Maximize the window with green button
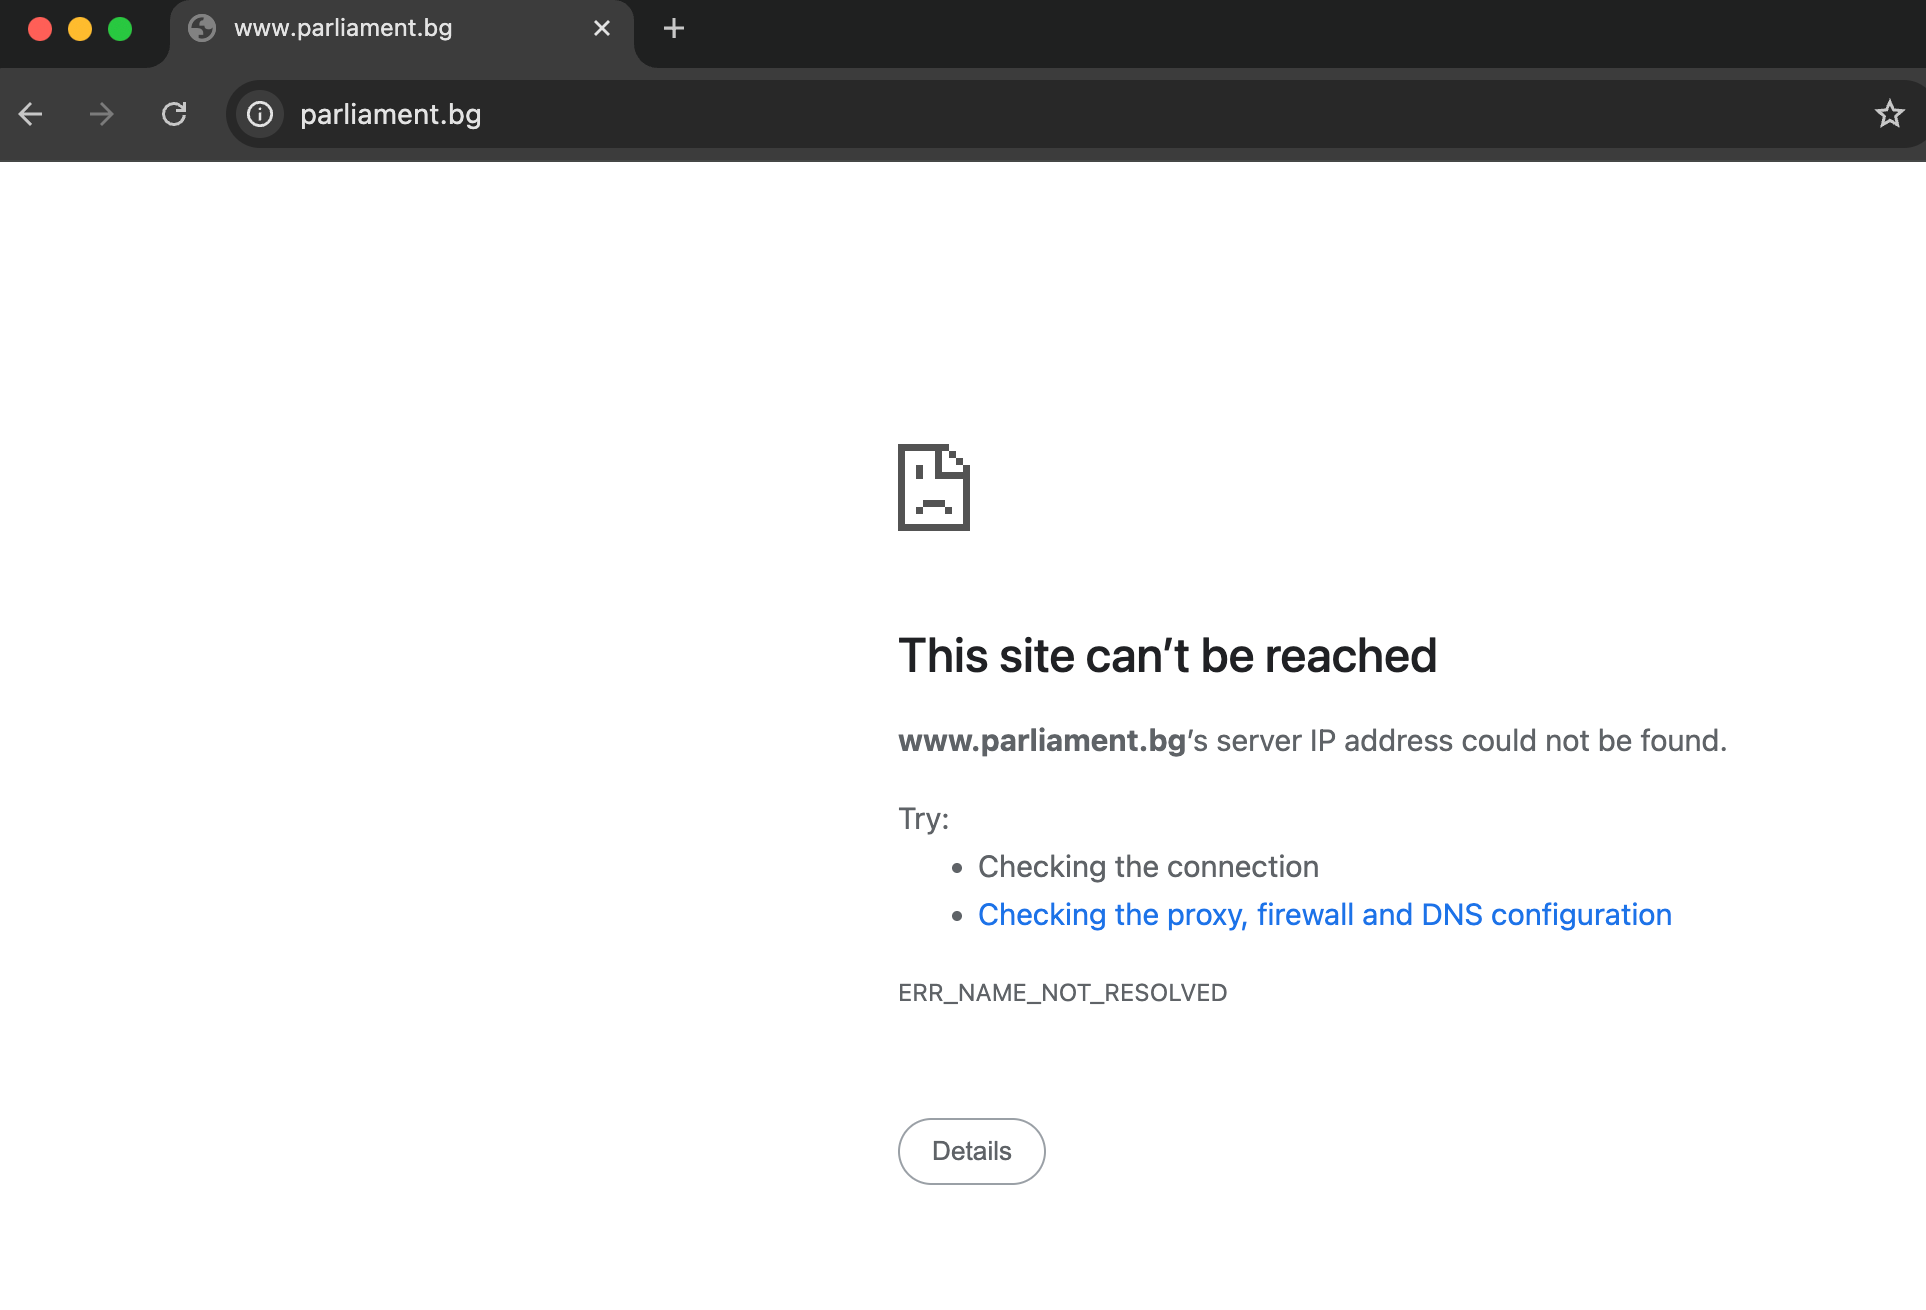The width and height of the screenshot is (1926, 1310). pyautogui.click(x=120, y=29)
